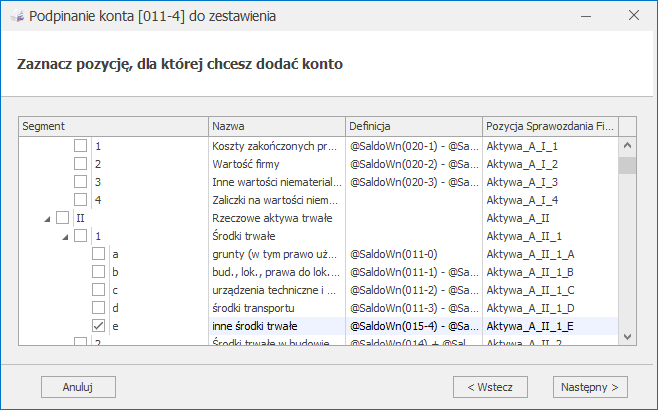Toggle checkbox next to 'Rzeczowe aktywa trwałe'
Screen dimensions: 658x410
coord(63,218)
